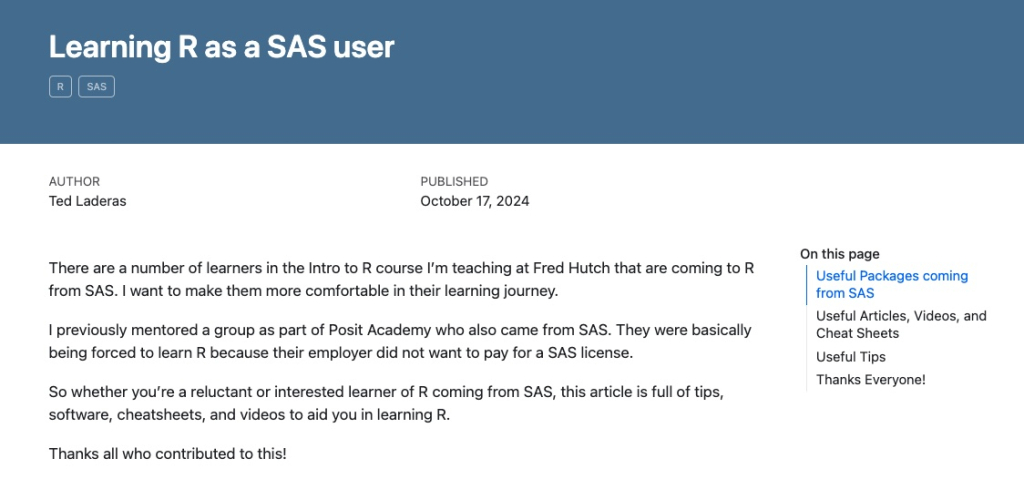The width and height of the screenshot is (1024, 479).
Task: Click the SAS category tag
Action: pyautogui.click(x=97, y=86)
